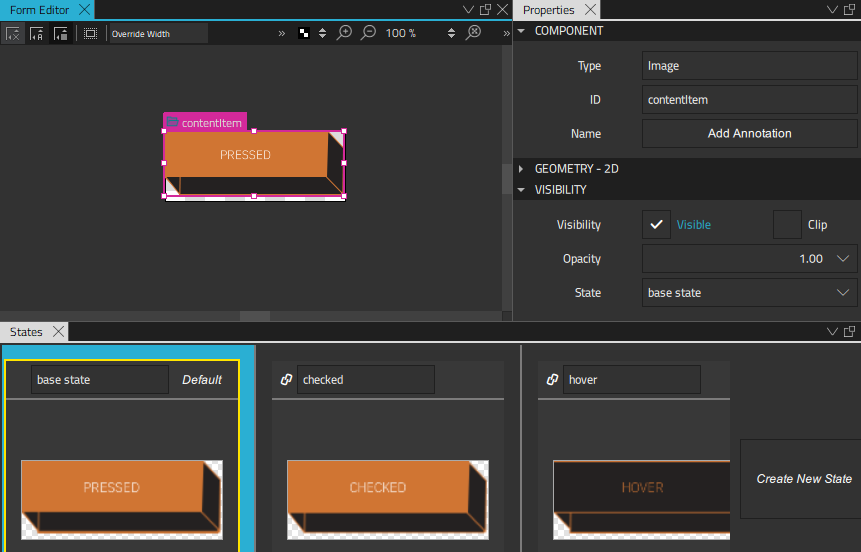Click the Default label on base state
Image resolution: width=861 pixels, height=552 pixels.
[x=202, y=380]
